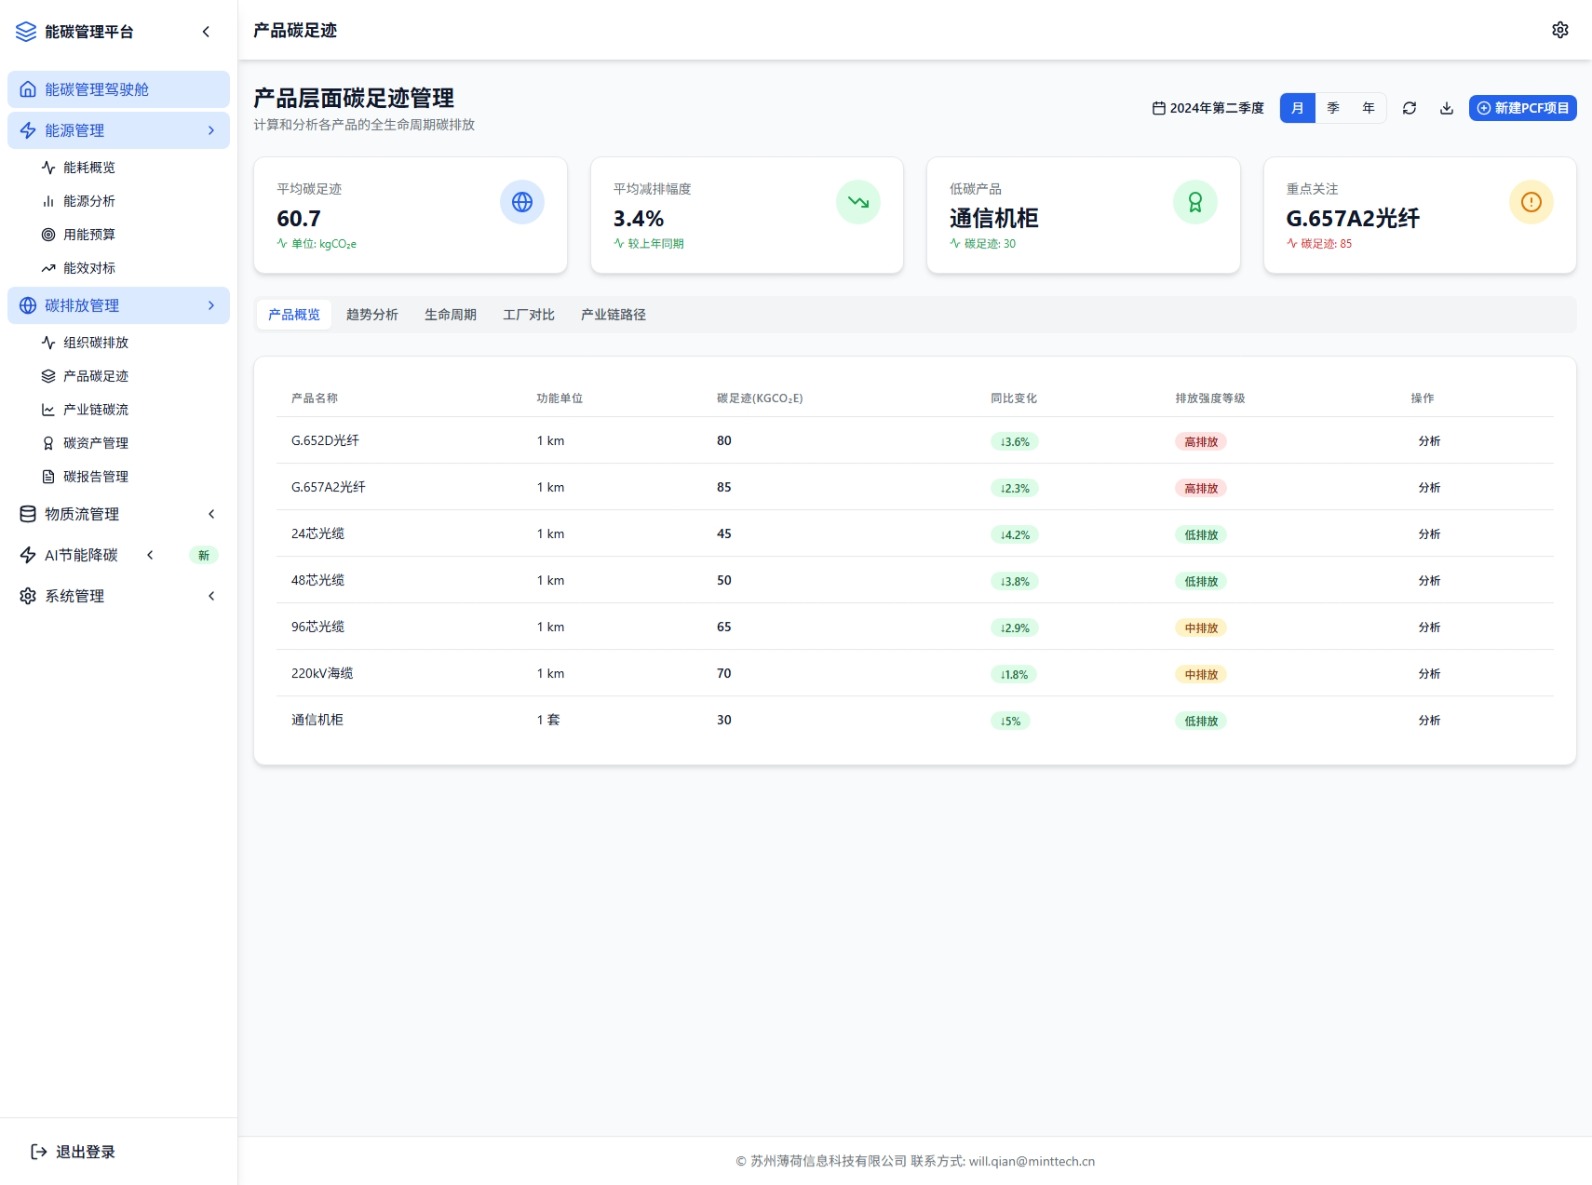Click the refresh data icon
This screenshot has width=1592, height=1185.
pos(1409,108)
